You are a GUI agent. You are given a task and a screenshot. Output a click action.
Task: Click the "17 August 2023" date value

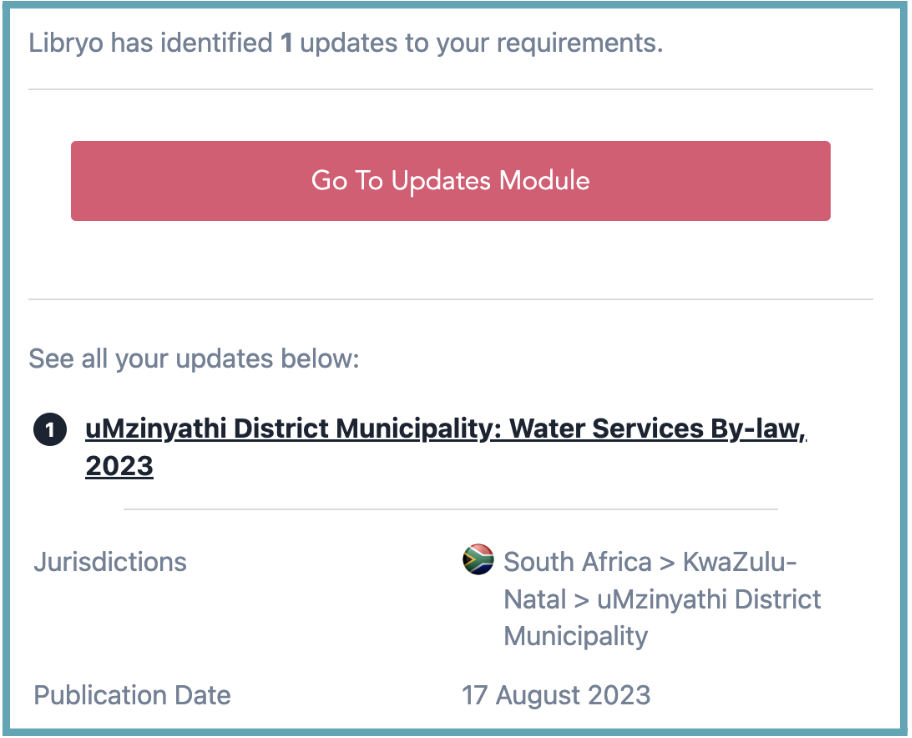(555, 696)
